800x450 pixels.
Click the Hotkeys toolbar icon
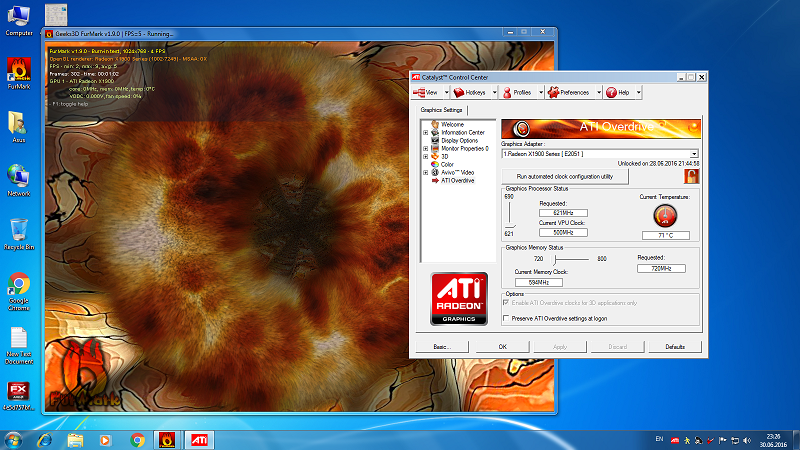(x=466, y=92)
